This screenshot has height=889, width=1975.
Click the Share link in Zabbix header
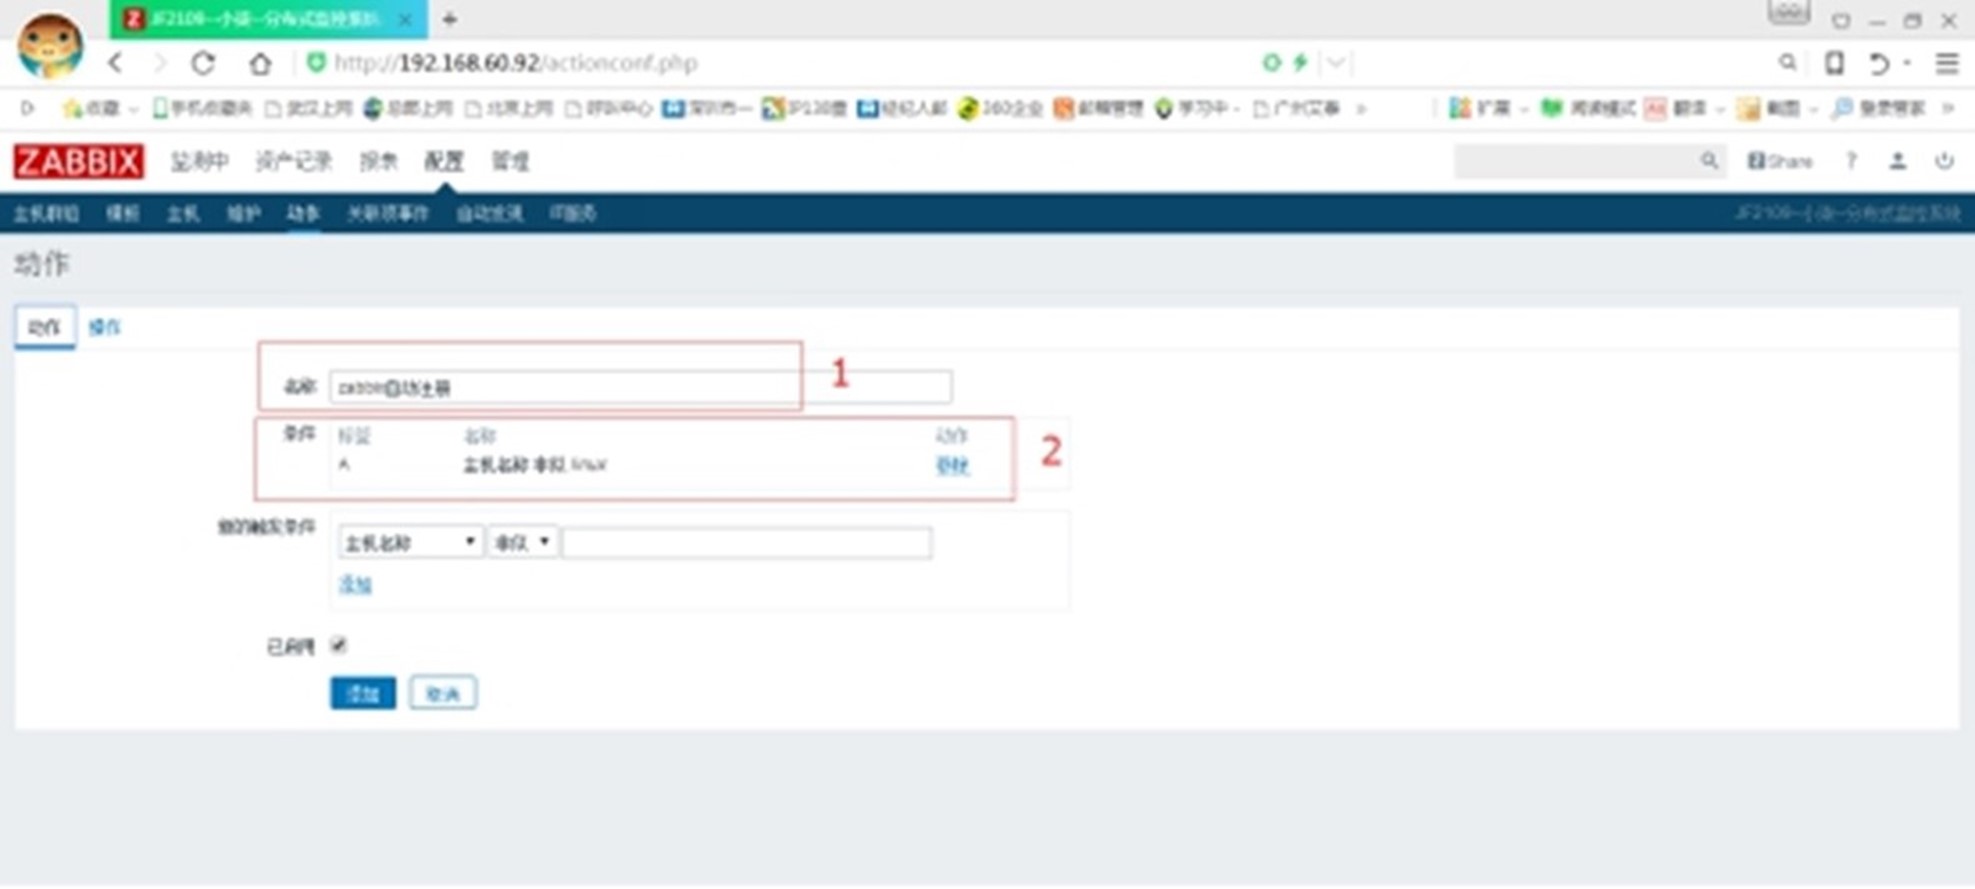(1780, 161)
